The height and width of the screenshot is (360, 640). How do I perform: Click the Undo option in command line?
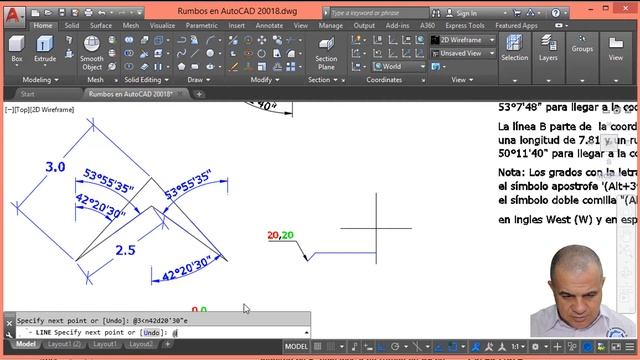[x=151, y=333]
